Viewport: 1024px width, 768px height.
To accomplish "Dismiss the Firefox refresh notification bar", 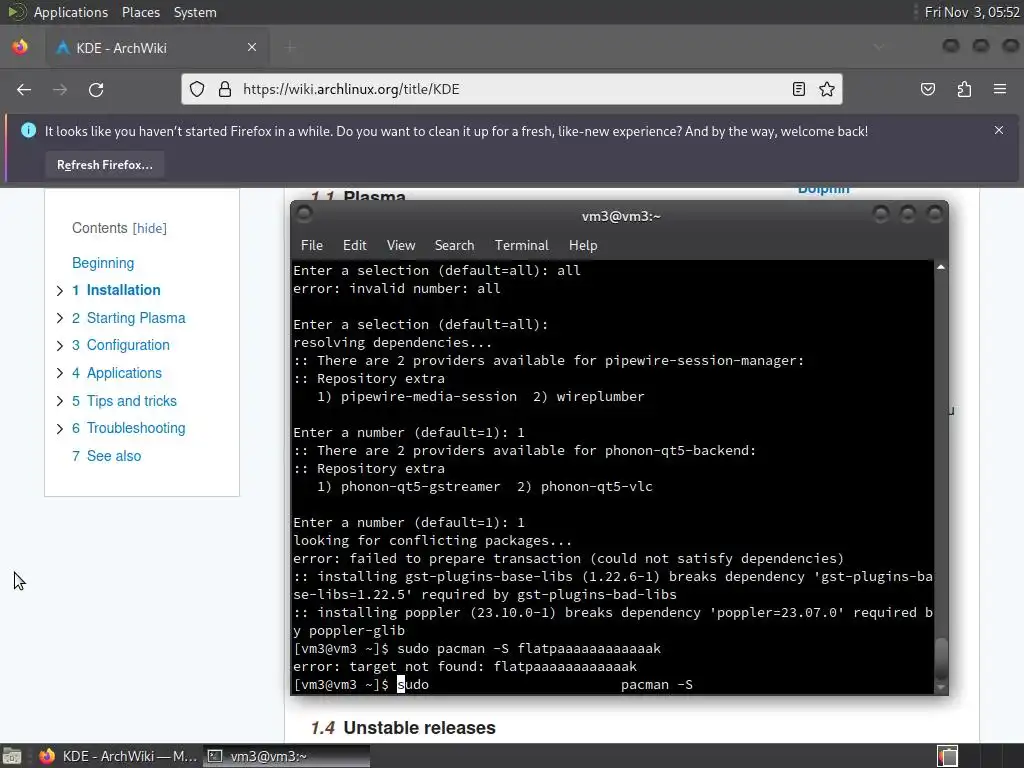I will click(999, 131).
